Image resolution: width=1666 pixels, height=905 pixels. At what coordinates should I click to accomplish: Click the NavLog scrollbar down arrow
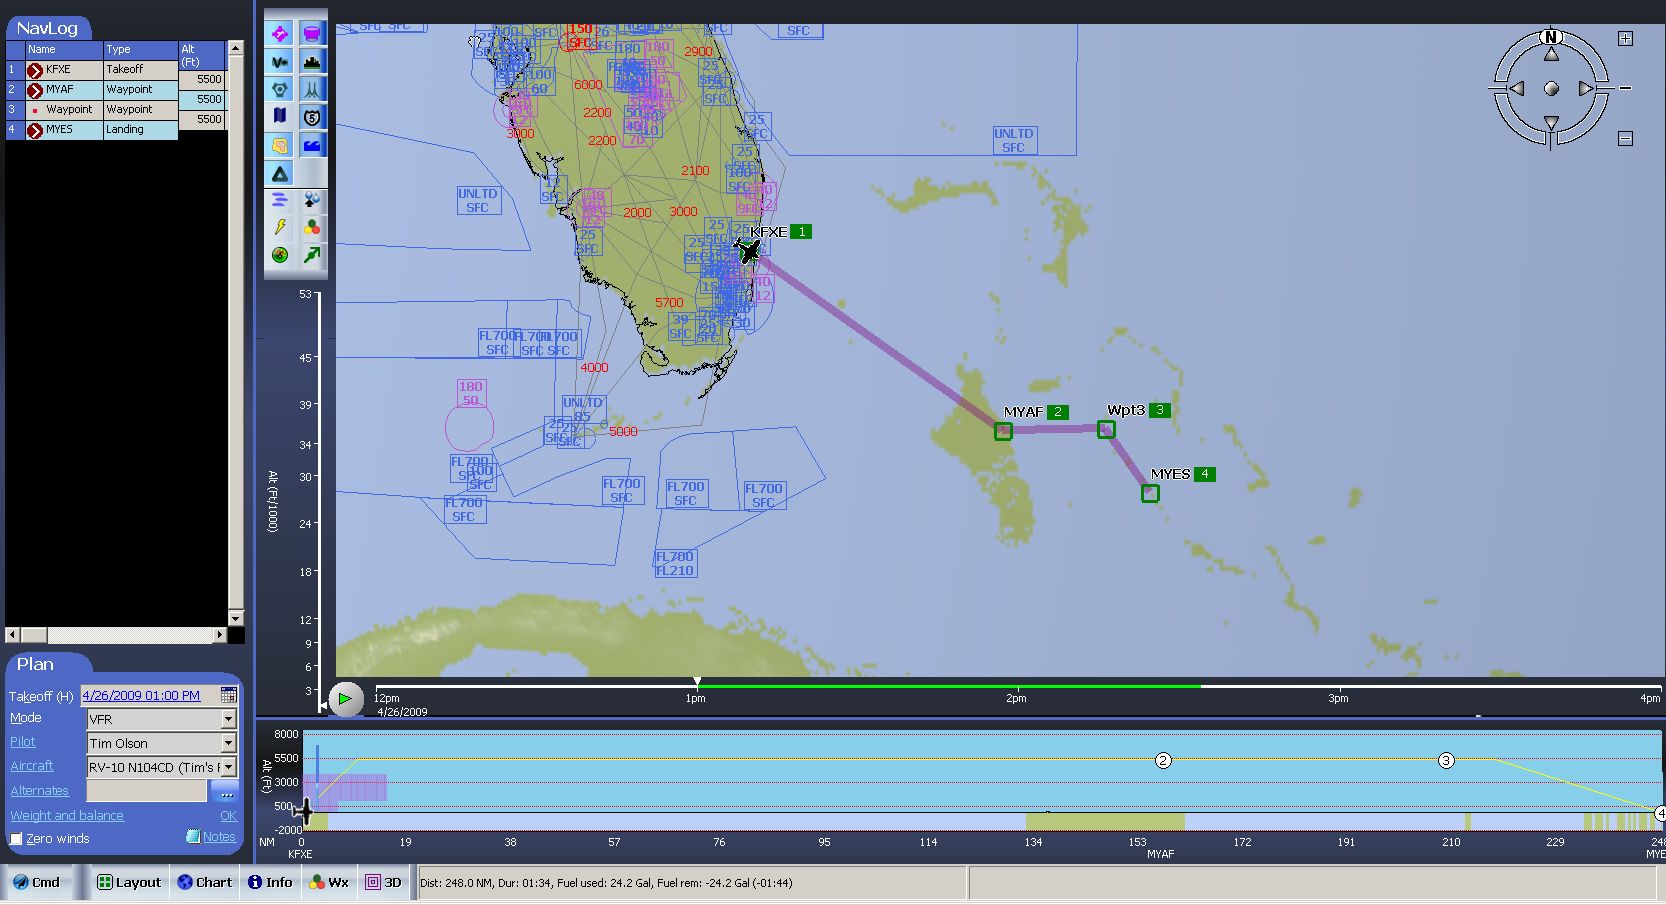(236, 619)
